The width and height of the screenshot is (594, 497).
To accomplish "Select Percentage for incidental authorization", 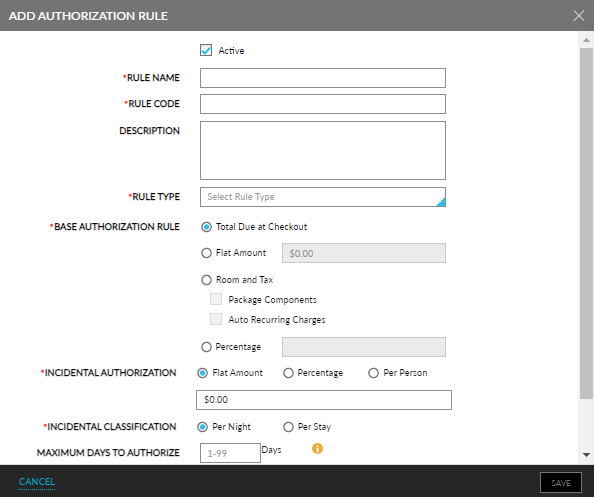I will click(288, 373).
